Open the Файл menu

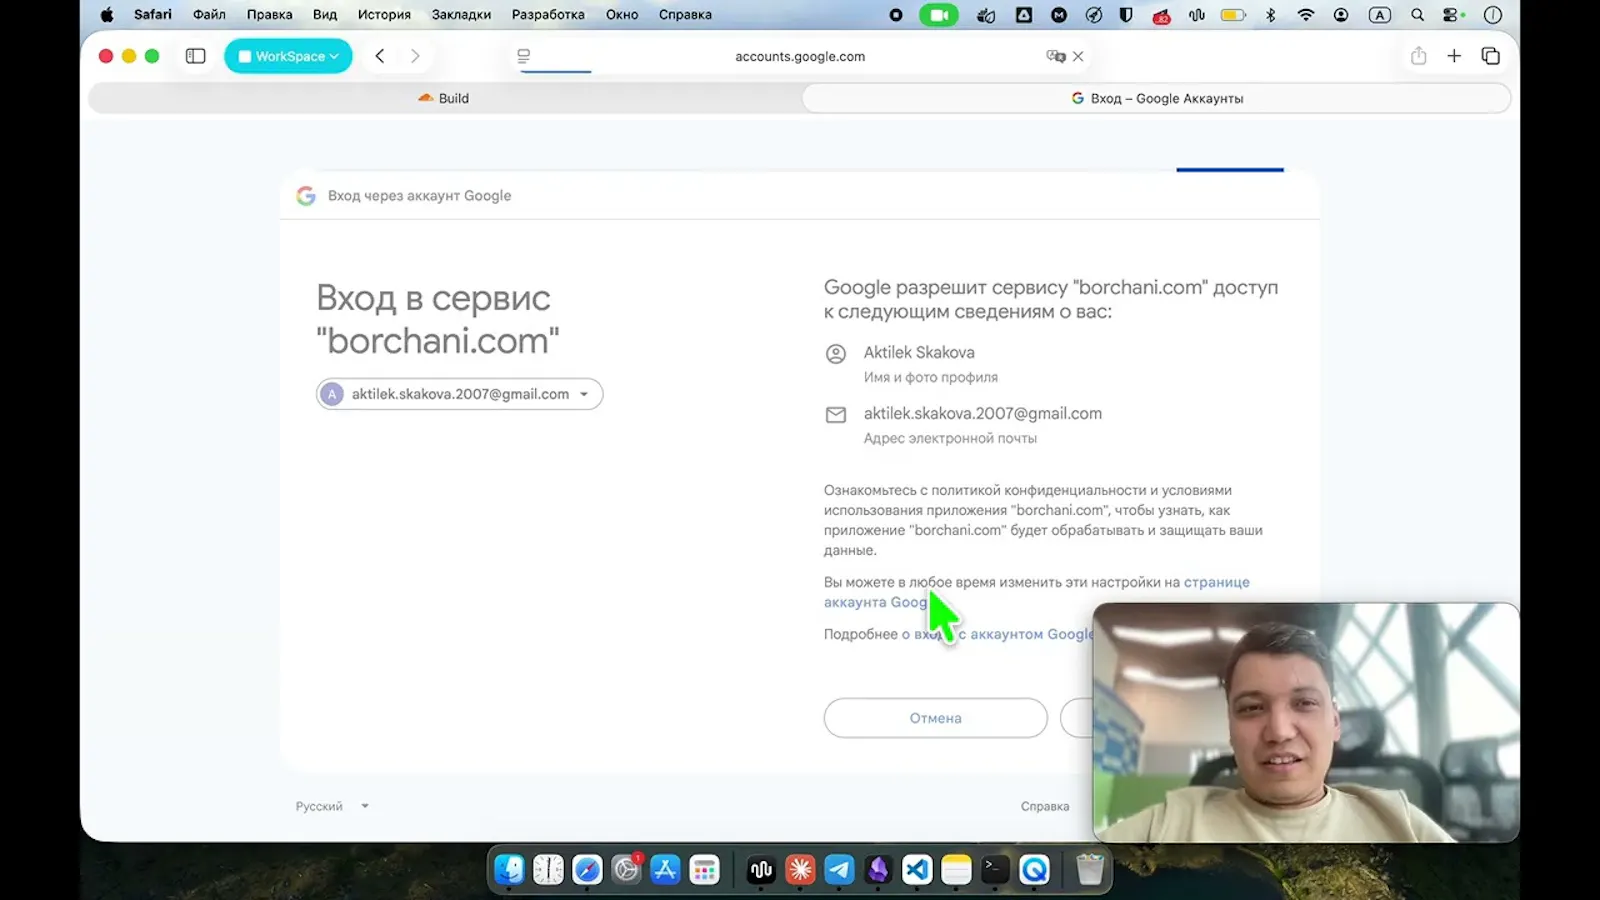[x=209, y=15]
